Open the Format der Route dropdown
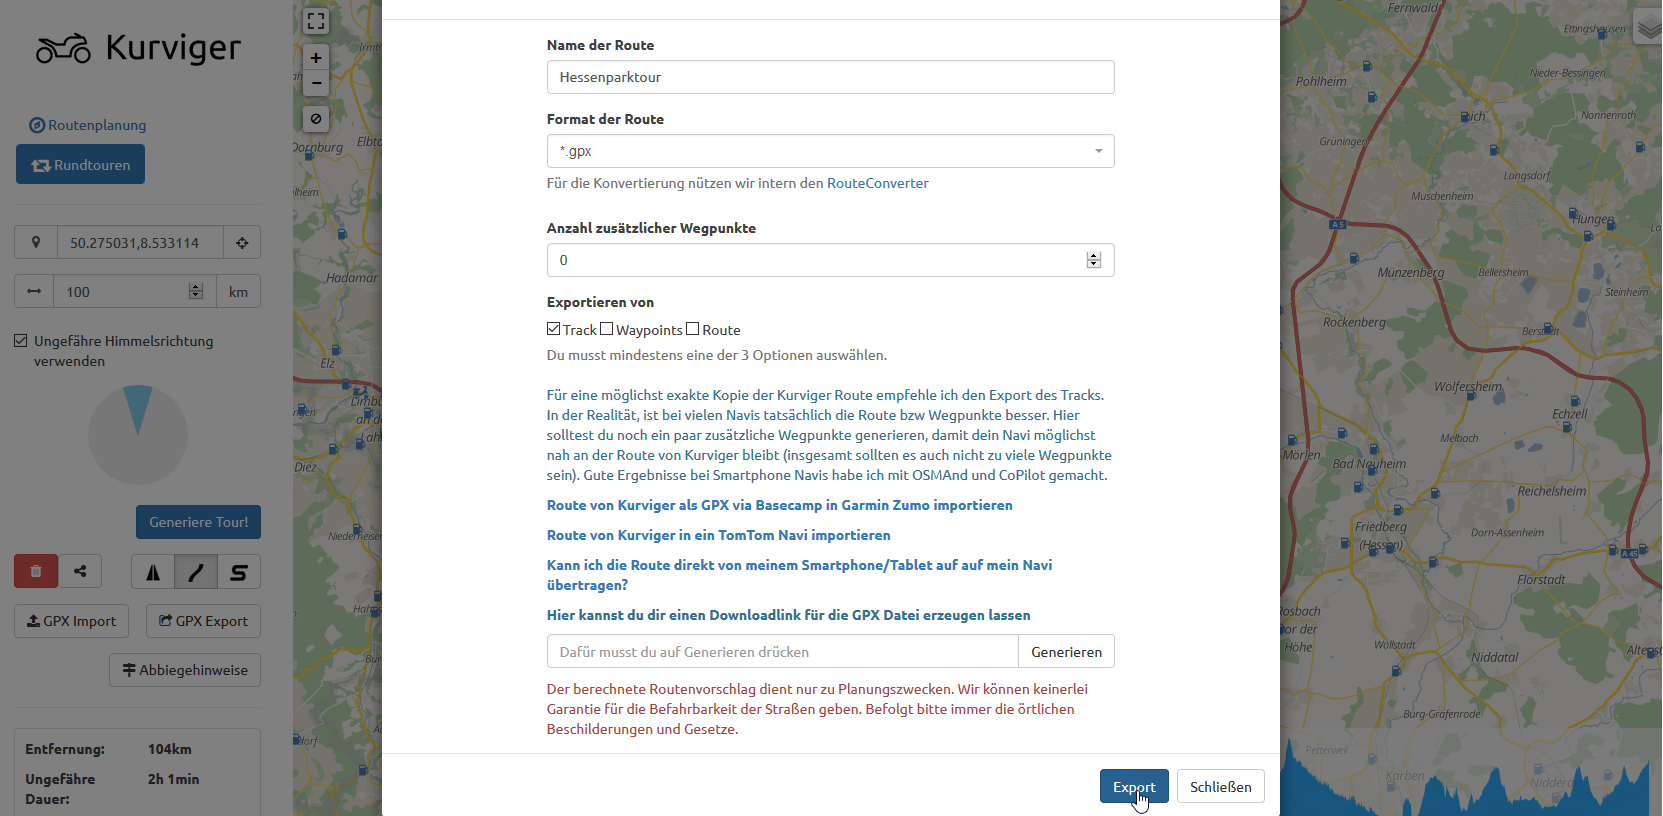This screenshot has width=1663, height=816. 830,151
